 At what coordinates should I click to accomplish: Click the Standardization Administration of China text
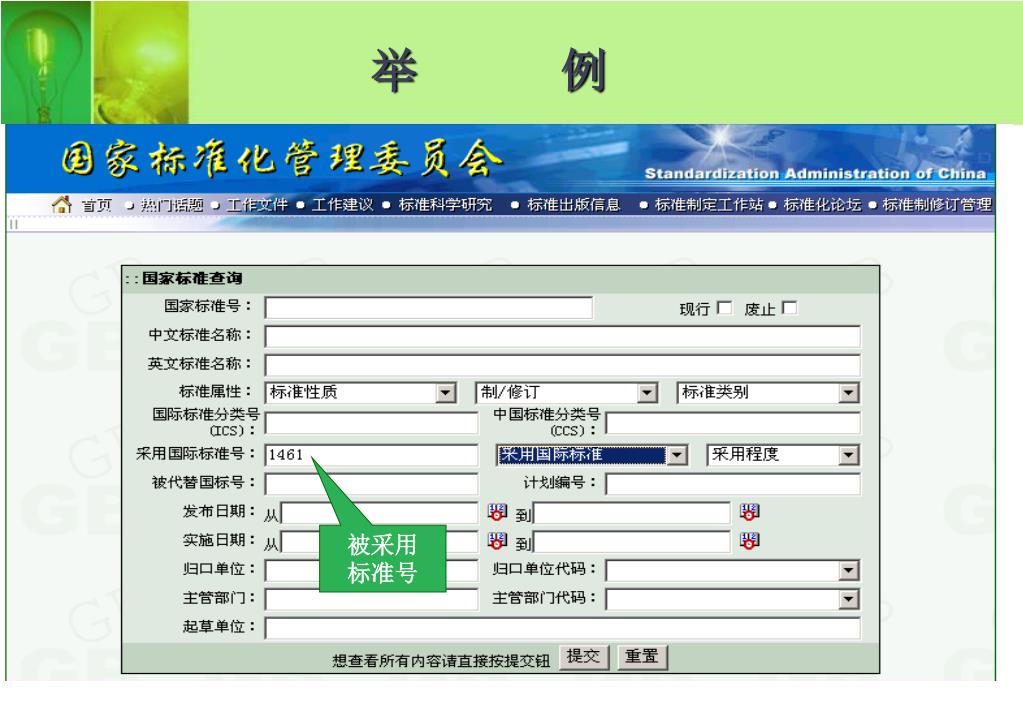pyautogui.click(x=815, y=174)
